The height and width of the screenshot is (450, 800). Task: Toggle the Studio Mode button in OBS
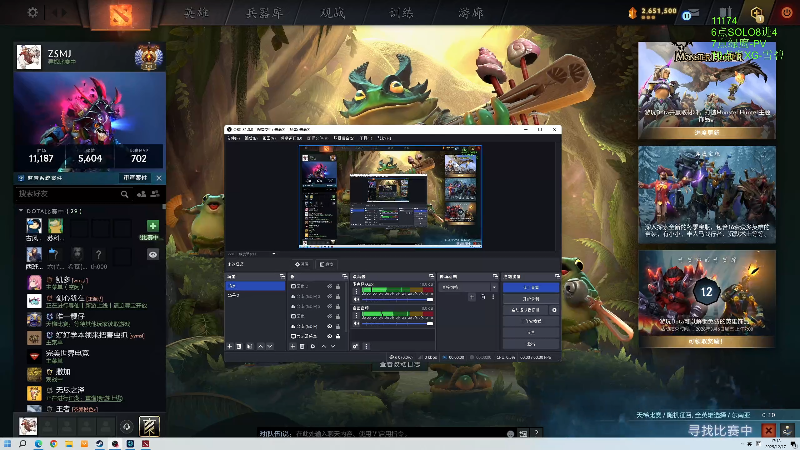pyautogui.click(x=531, y=321)
